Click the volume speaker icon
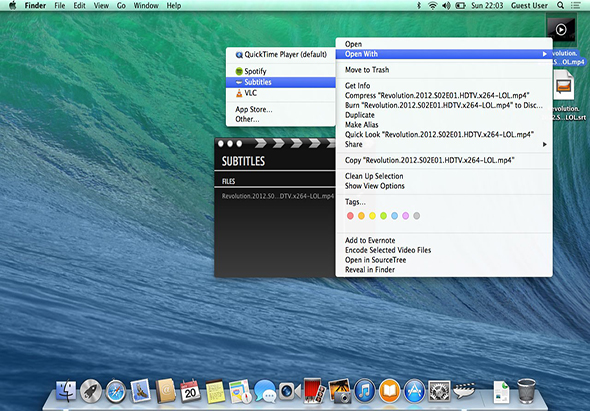The width and height of the screenshot is (590, 411). (x=446, y=5)
